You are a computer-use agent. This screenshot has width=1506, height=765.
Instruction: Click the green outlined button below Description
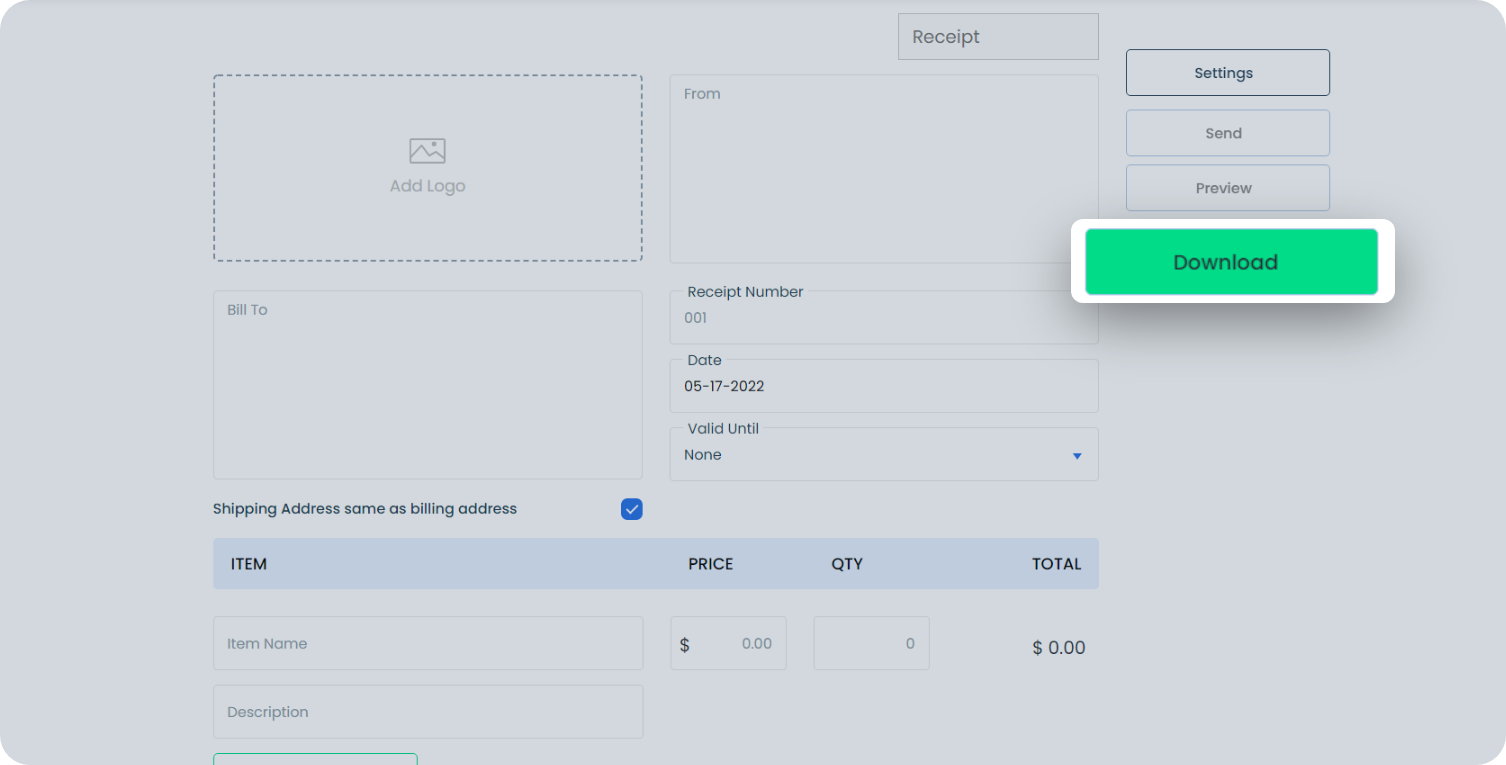[x=315, y=760]
